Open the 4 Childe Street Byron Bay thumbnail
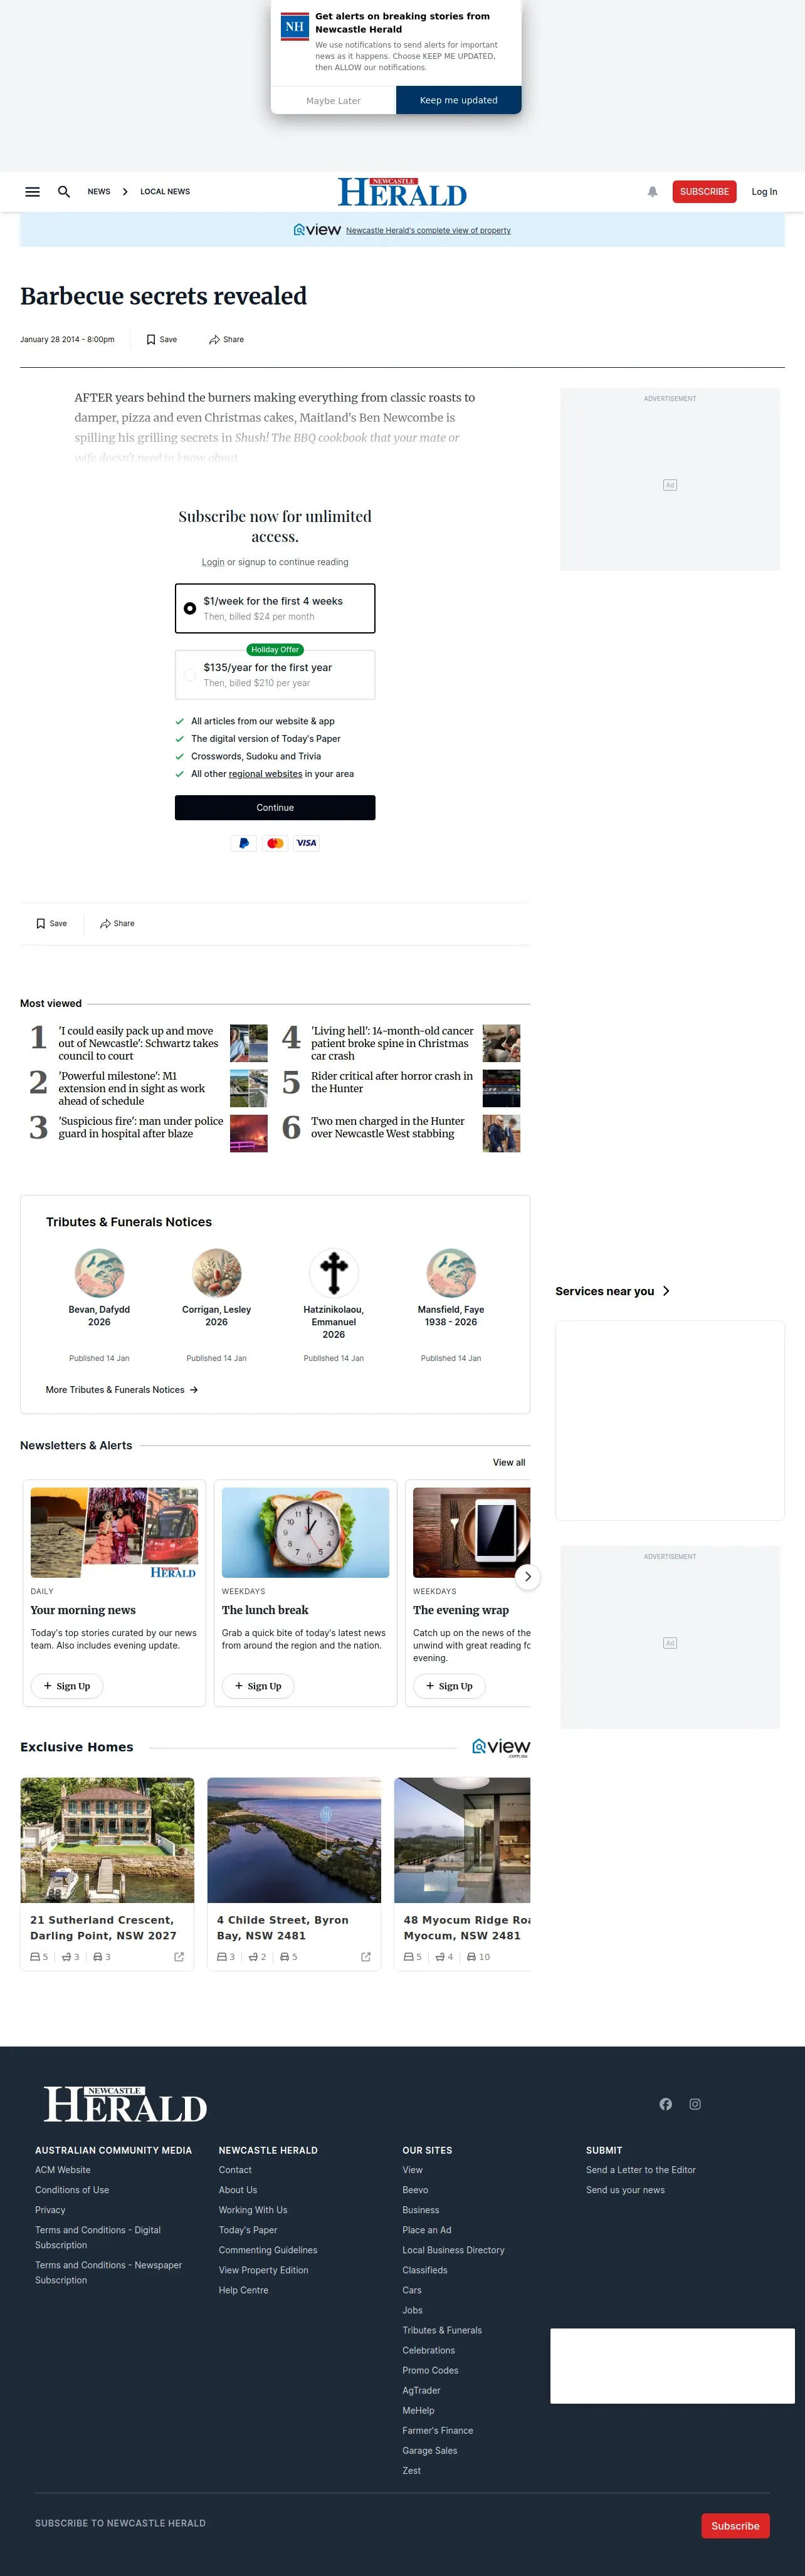The height and width of the screenshot is (2576, 805). tap(294, 1840)
